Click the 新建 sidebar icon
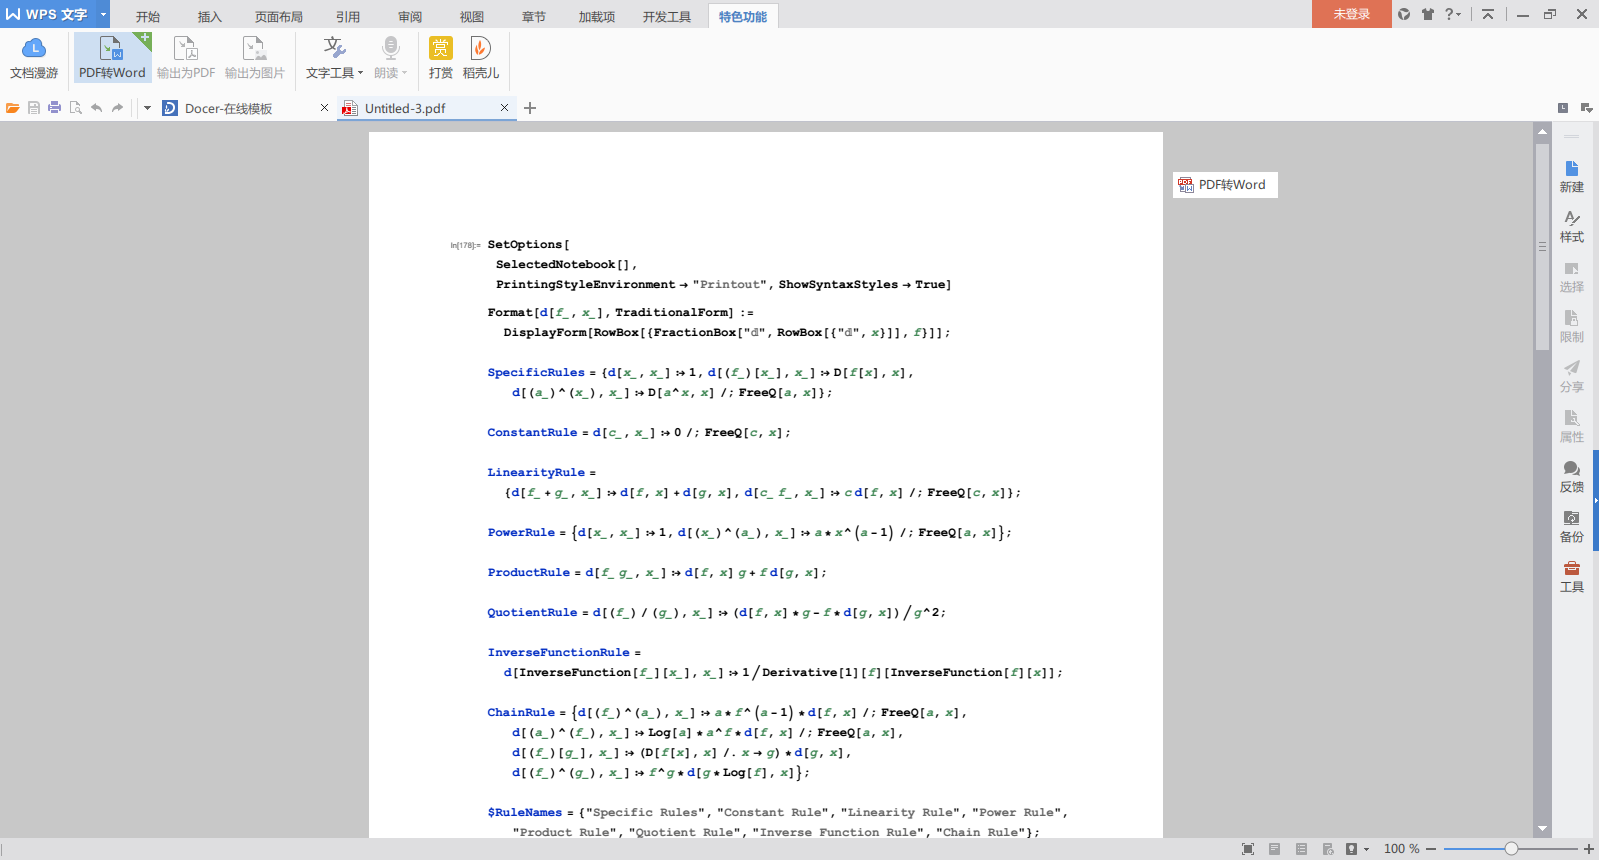Viewport: 1599px width, 860px height. click(1572, 177)
